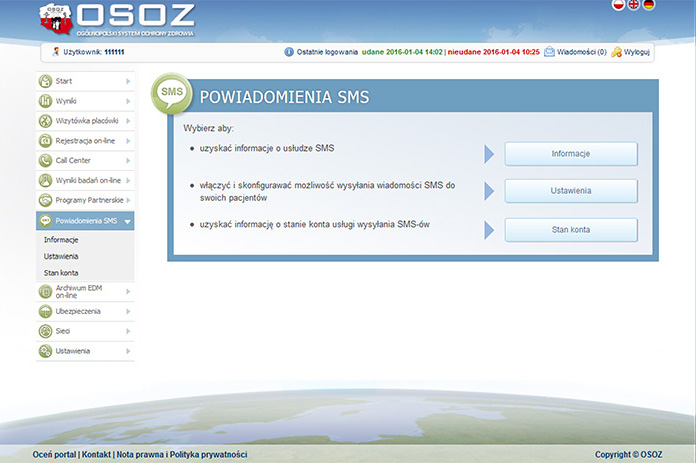Image resolution: width=696 pixels, height=463 pixels.
Task: Click the Ubezpieczenia umbrella icon
Action: pyautogui.click(x=45, y=311)
